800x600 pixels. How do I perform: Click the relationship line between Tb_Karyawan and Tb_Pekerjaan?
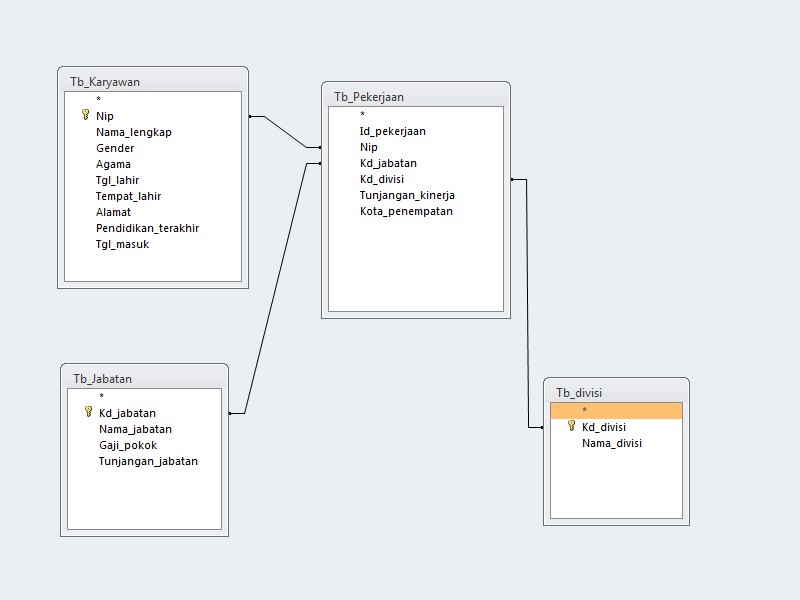click(283, 132)
